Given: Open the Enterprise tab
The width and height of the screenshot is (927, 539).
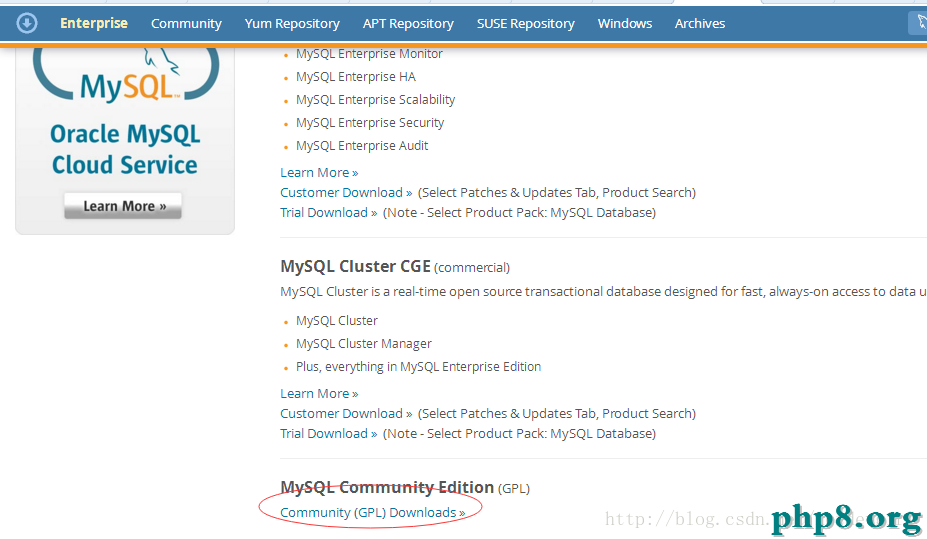Looking at the screenshot, I should [94, 24].
